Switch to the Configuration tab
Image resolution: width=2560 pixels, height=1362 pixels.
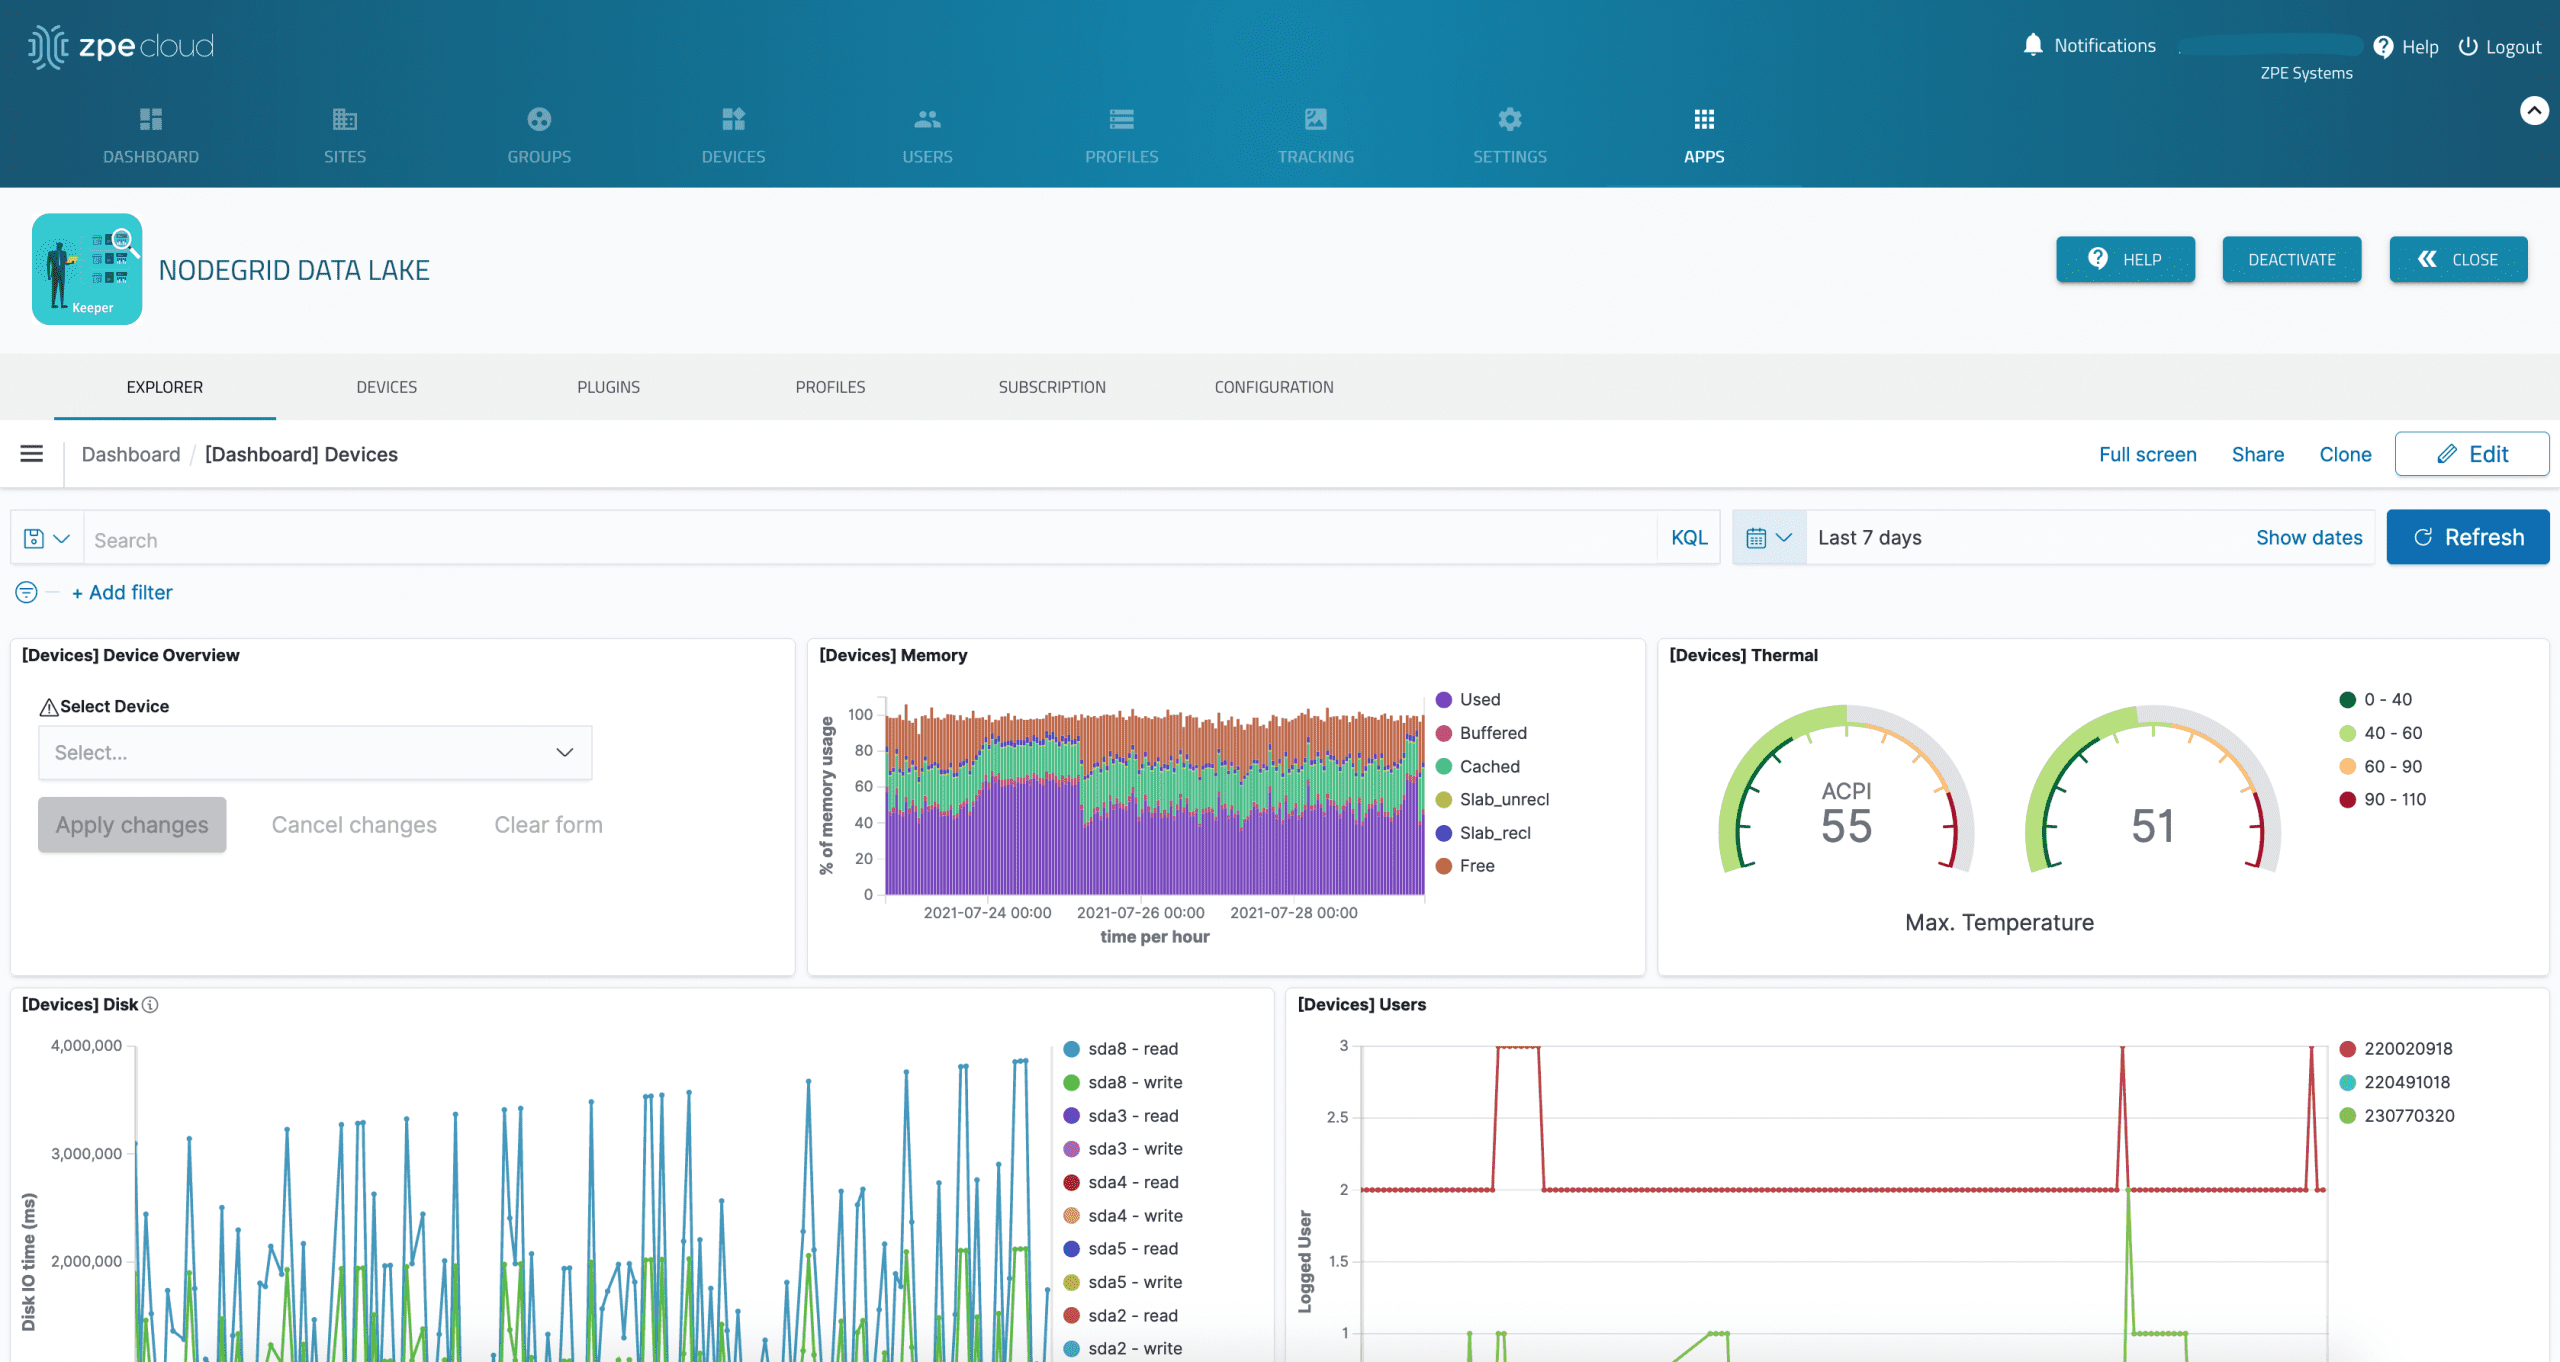(x=1273, y=386)
